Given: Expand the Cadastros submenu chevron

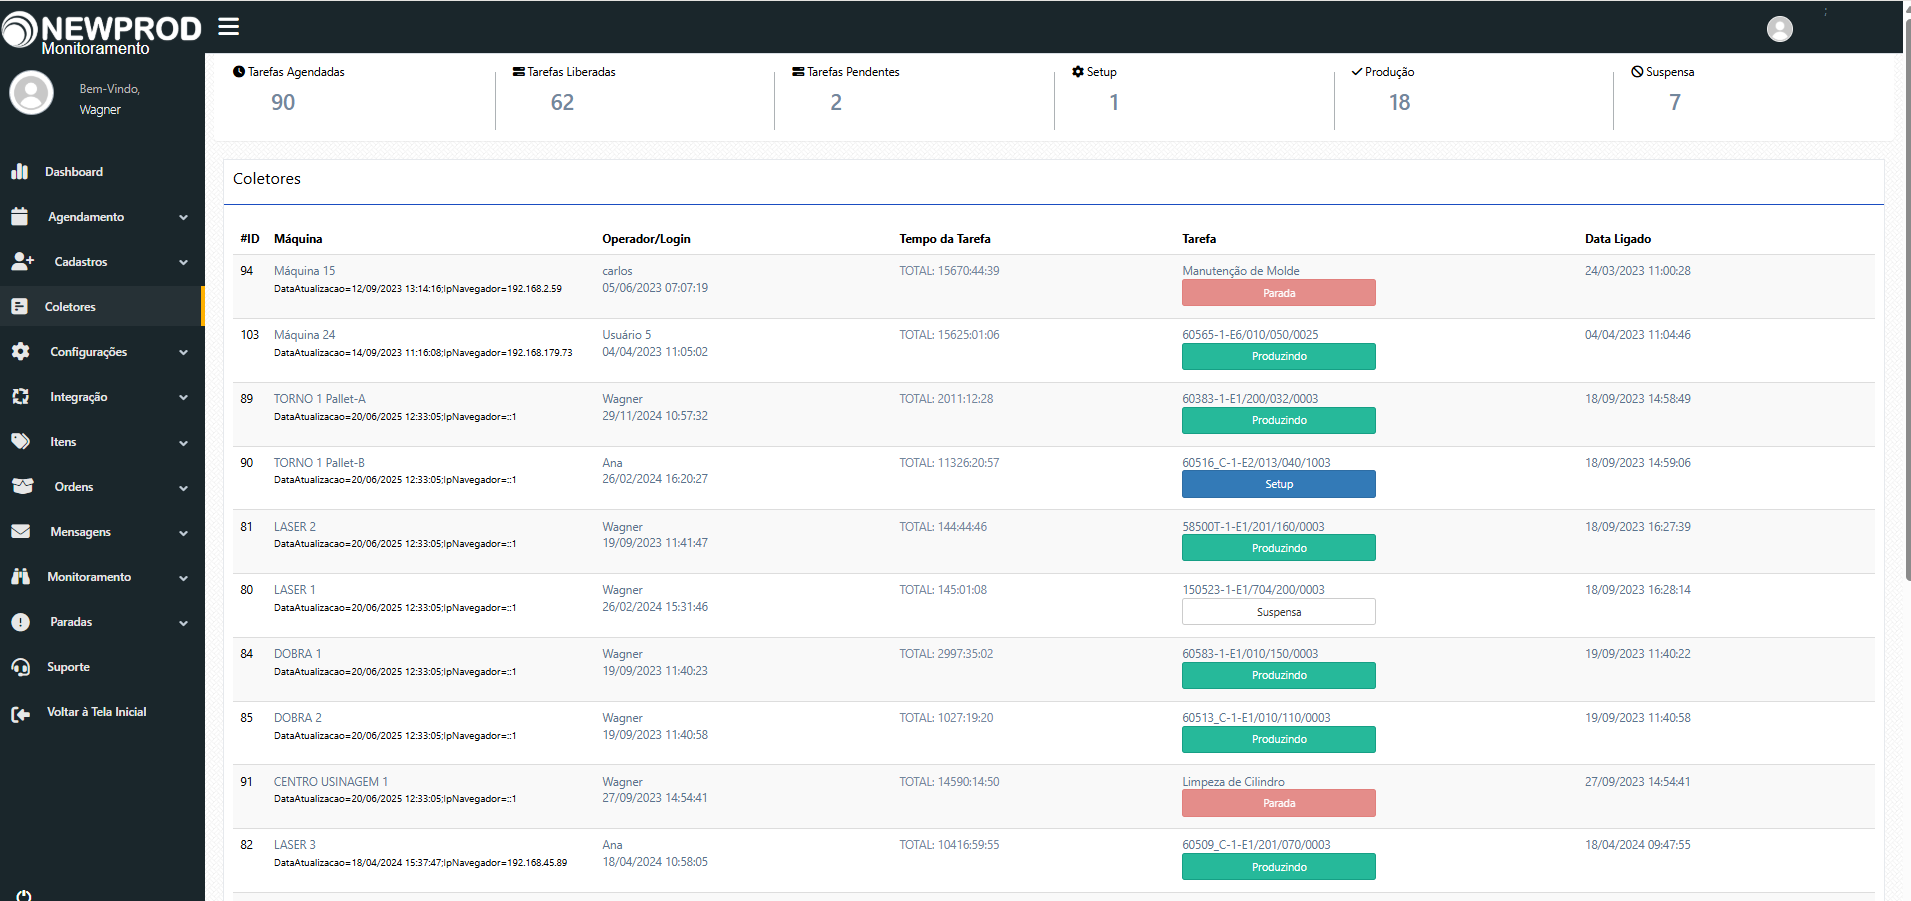Looking at the screenshot, I should click(184, 263).
